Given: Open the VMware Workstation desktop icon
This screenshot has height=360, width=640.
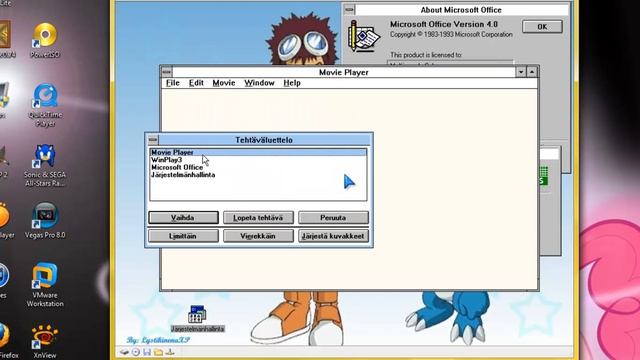Looking at the screenshot, I should (x=45, y=285).
